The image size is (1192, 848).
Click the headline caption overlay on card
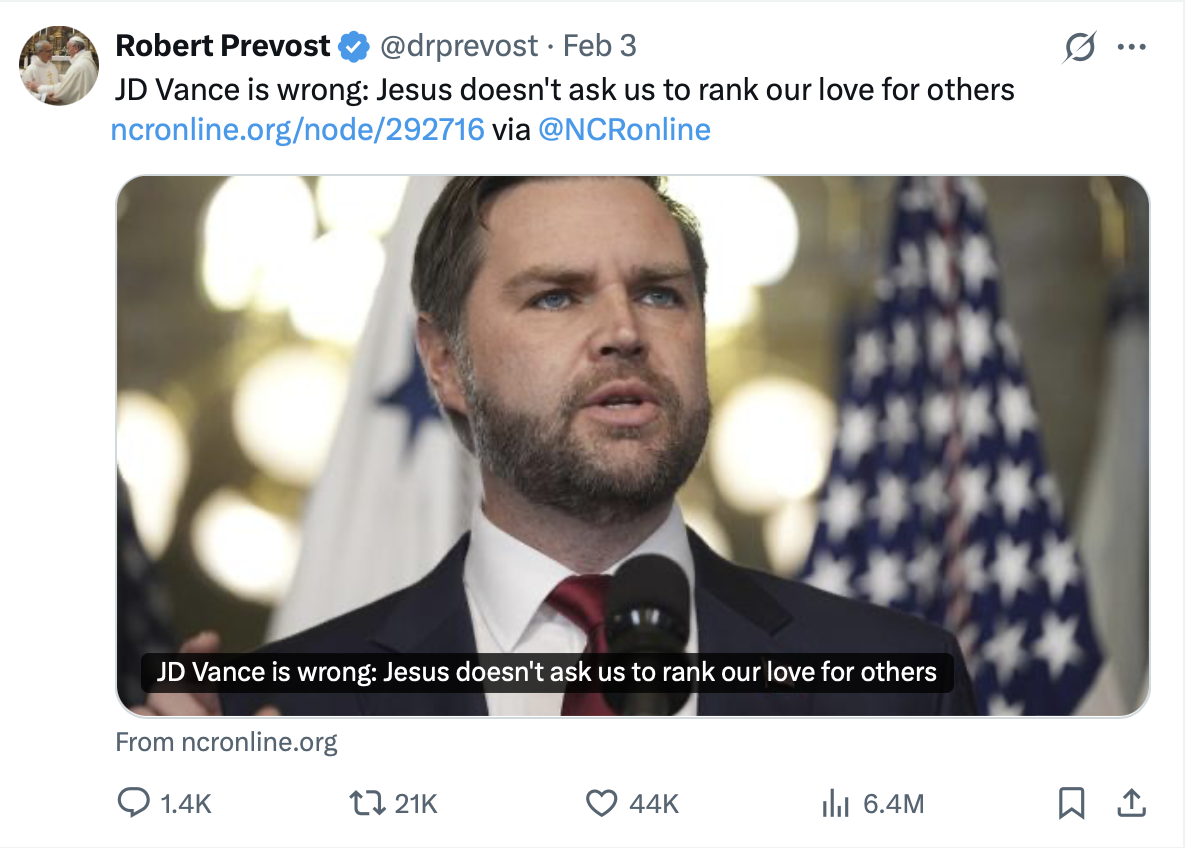(546, 671)
